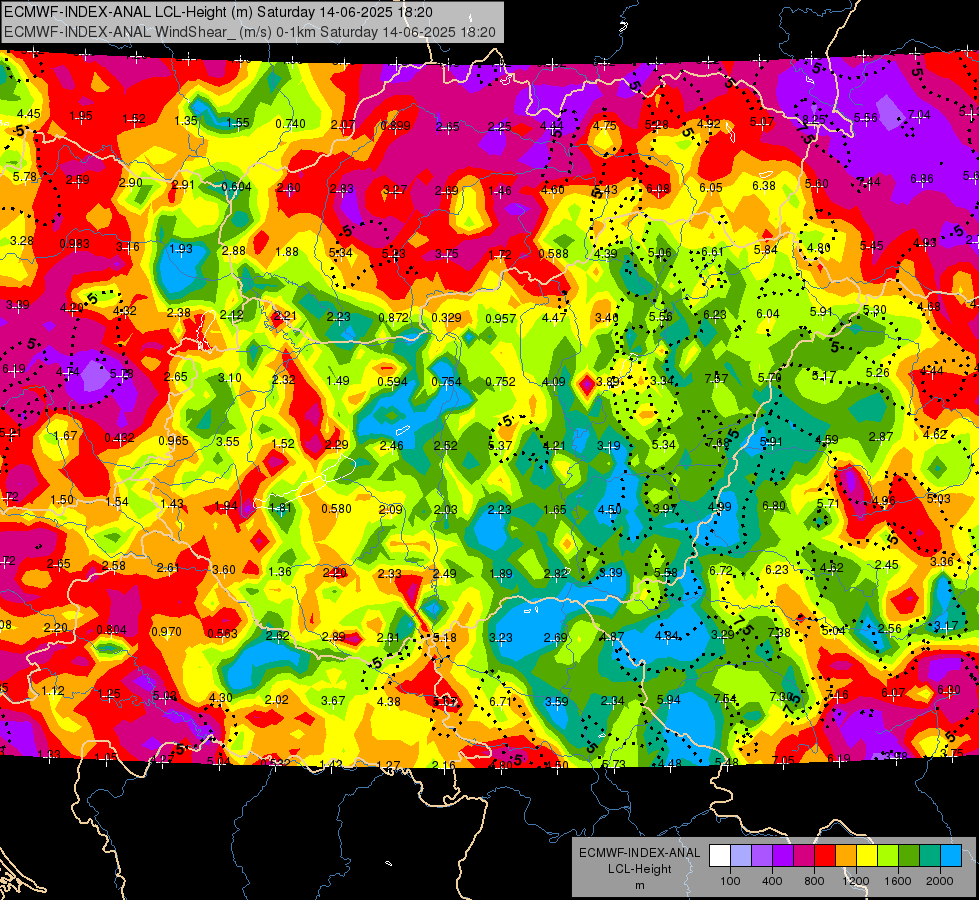This screenshot has height=900, width=979.
Task: Click the wind shear value '0.965'
Action: coord(173,440)
